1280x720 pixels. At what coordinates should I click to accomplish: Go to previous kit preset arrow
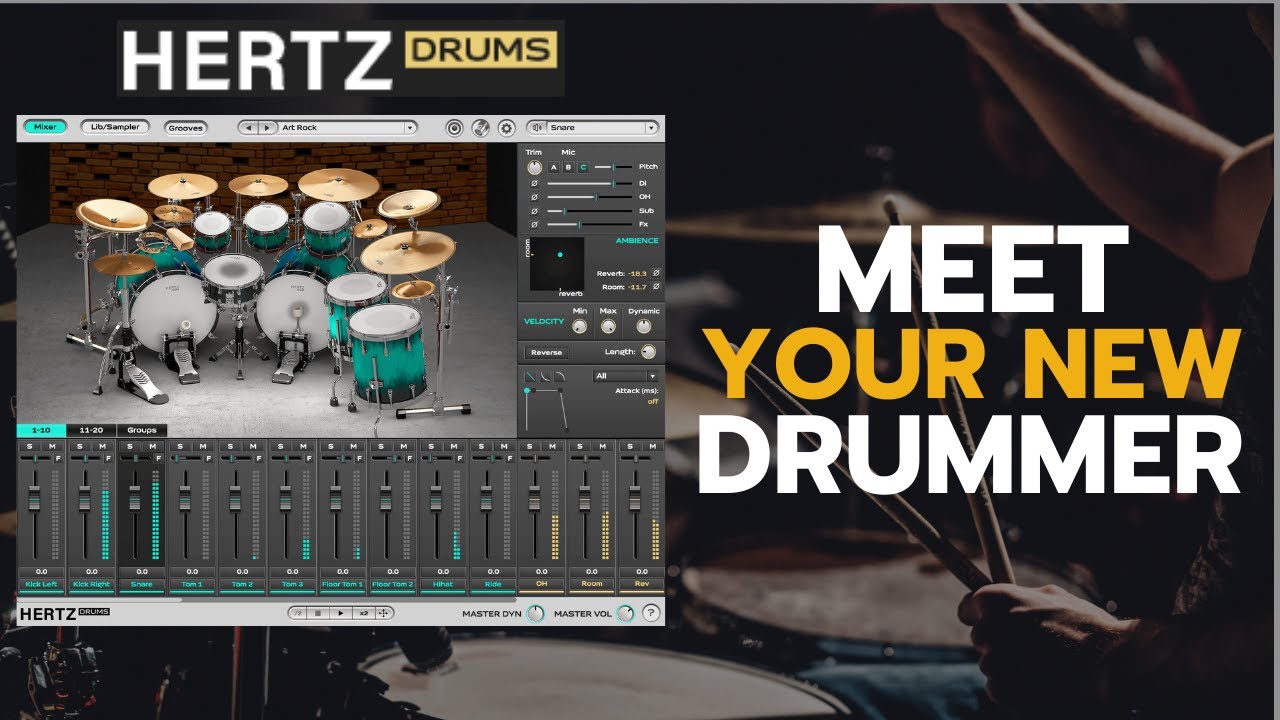[x=248, y=128]
